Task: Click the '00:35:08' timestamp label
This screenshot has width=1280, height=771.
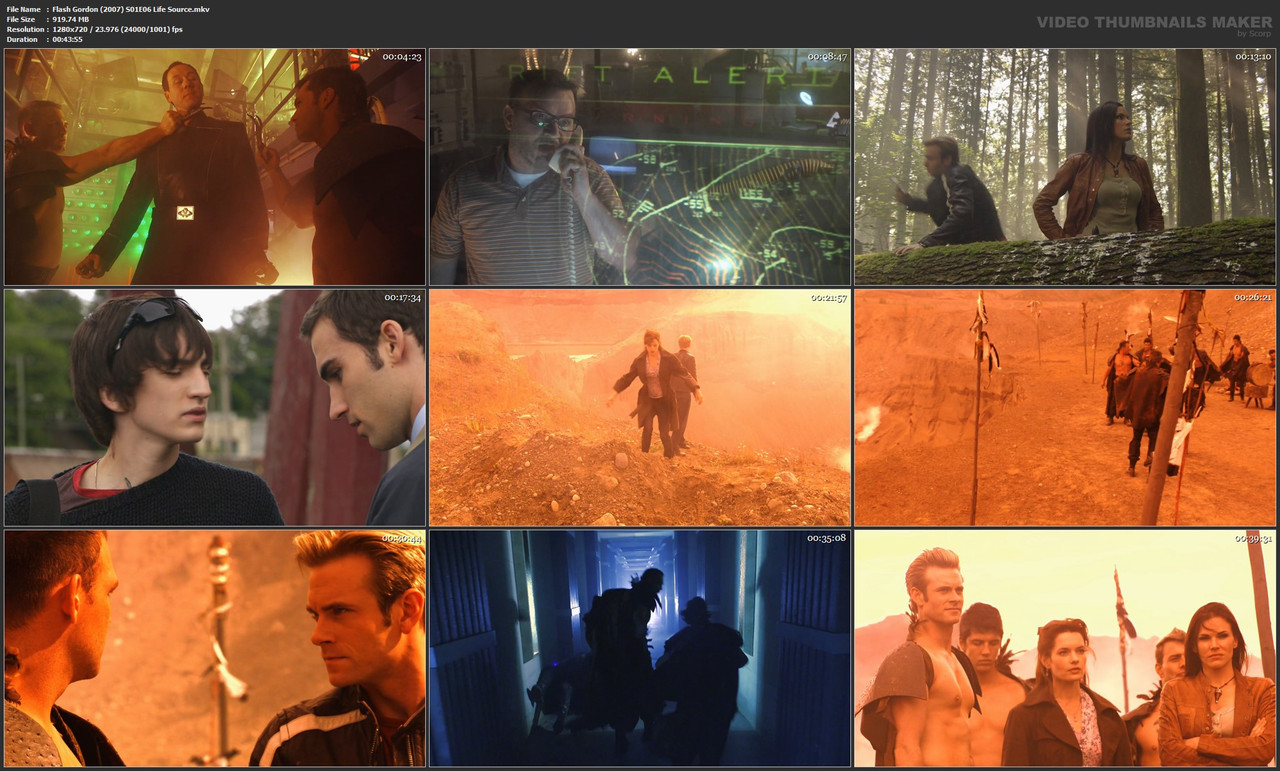Action: pyautogui.click(x=827, y=539)
